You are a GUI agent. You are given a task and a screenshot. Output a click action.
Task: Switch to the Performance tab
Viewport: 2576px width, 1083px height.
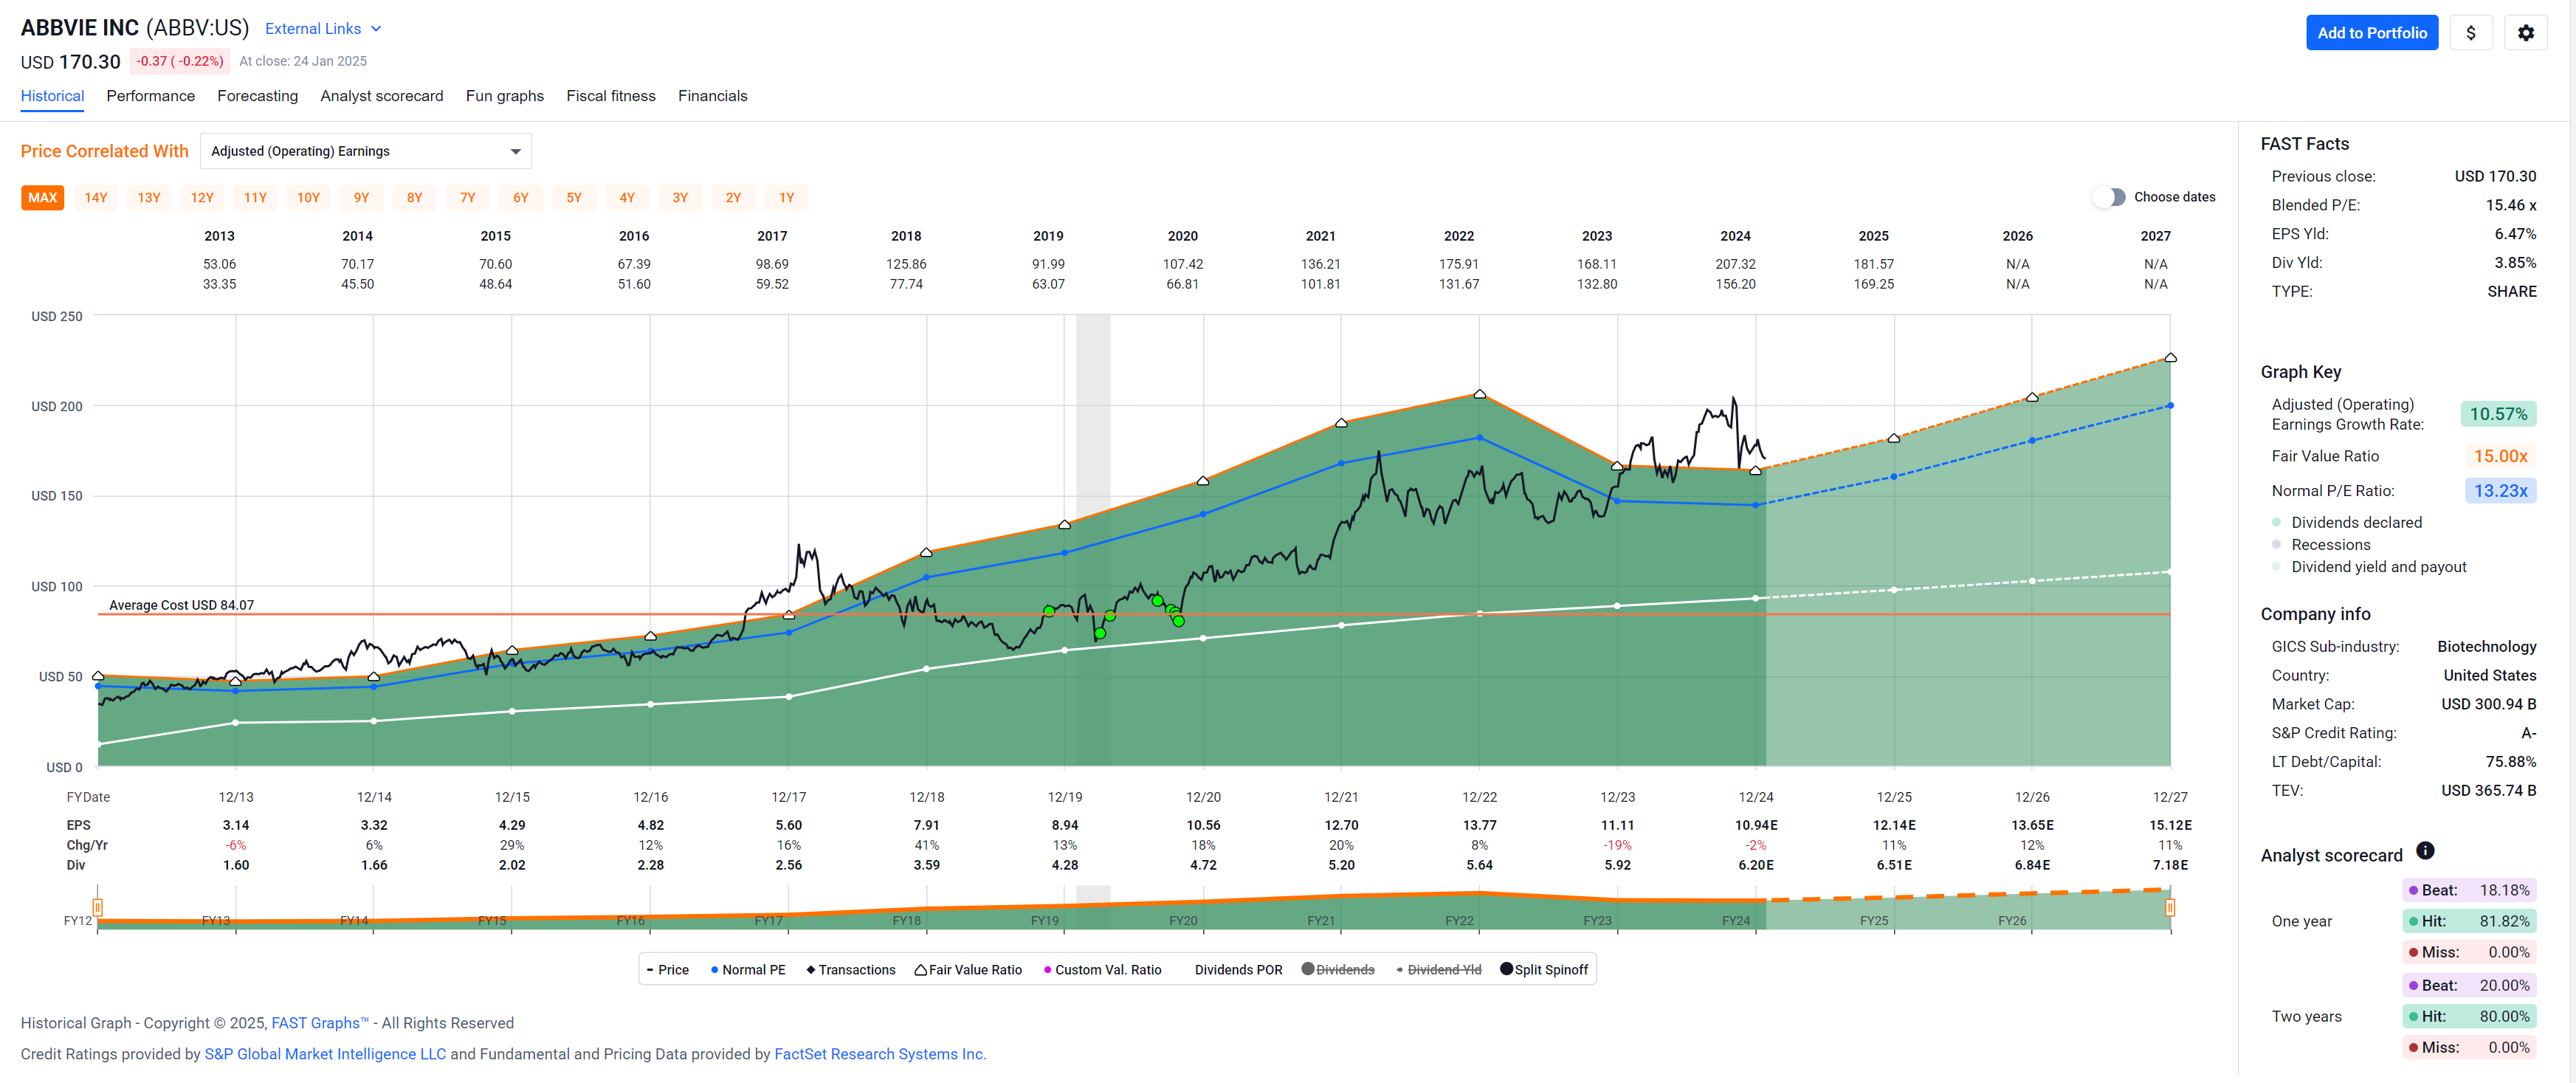click(x=151, y=96)
